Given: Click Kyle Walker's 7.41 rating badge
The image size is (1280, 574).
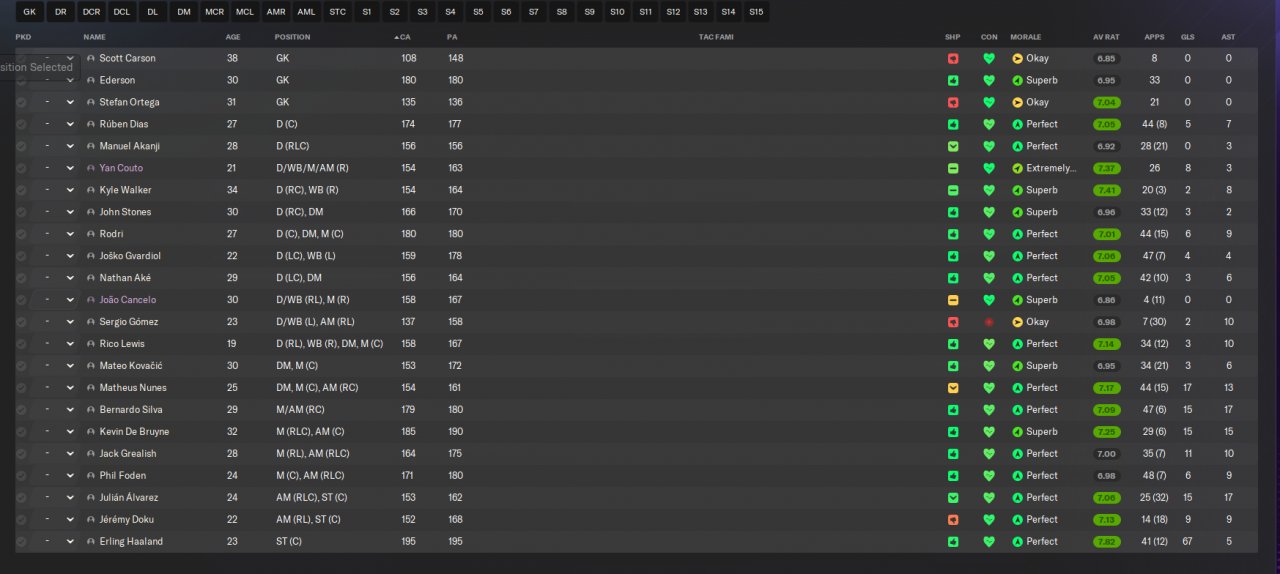Looking at the screenshot, I should [1106, 190].
